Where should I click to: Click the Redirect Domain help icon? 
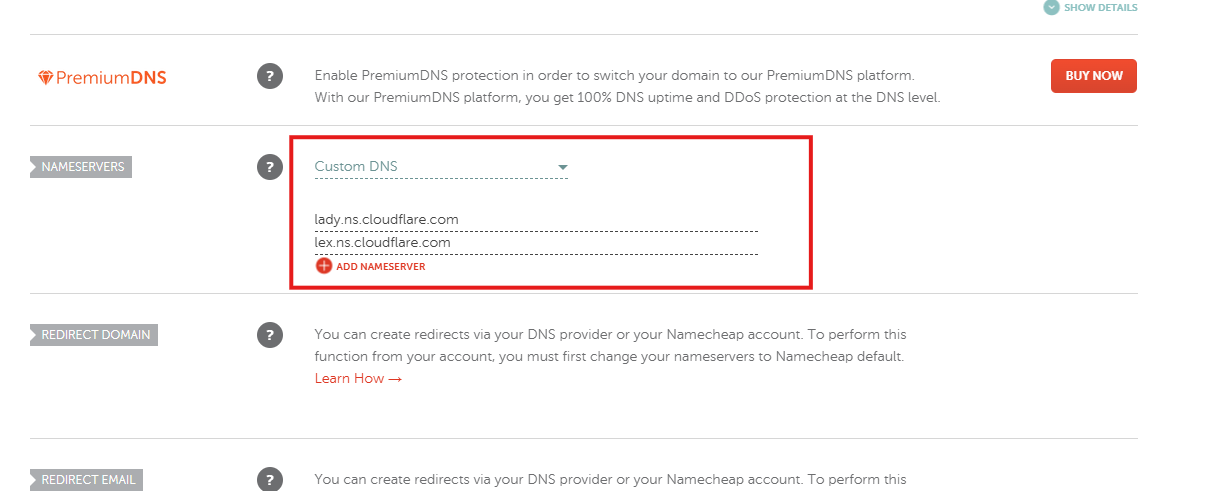270,335
